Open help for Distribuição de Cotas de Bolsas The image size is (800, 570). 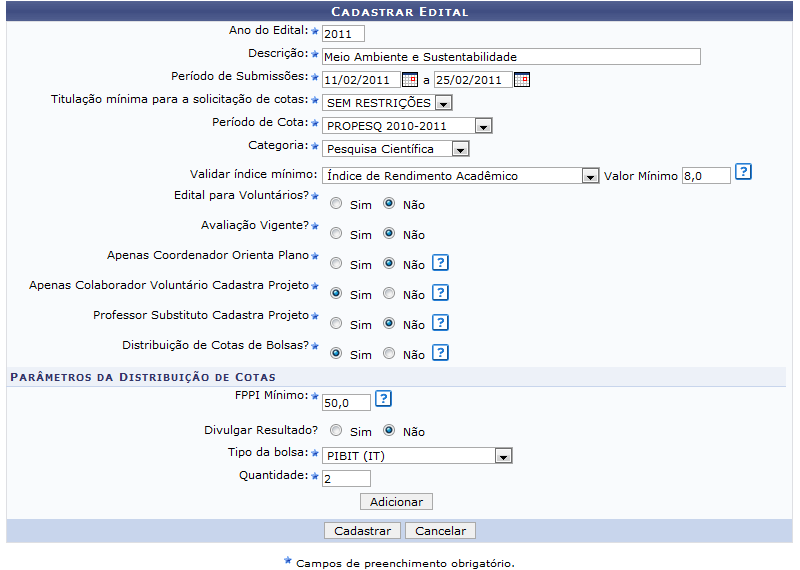pyautogui.click(x=440, y=353)
